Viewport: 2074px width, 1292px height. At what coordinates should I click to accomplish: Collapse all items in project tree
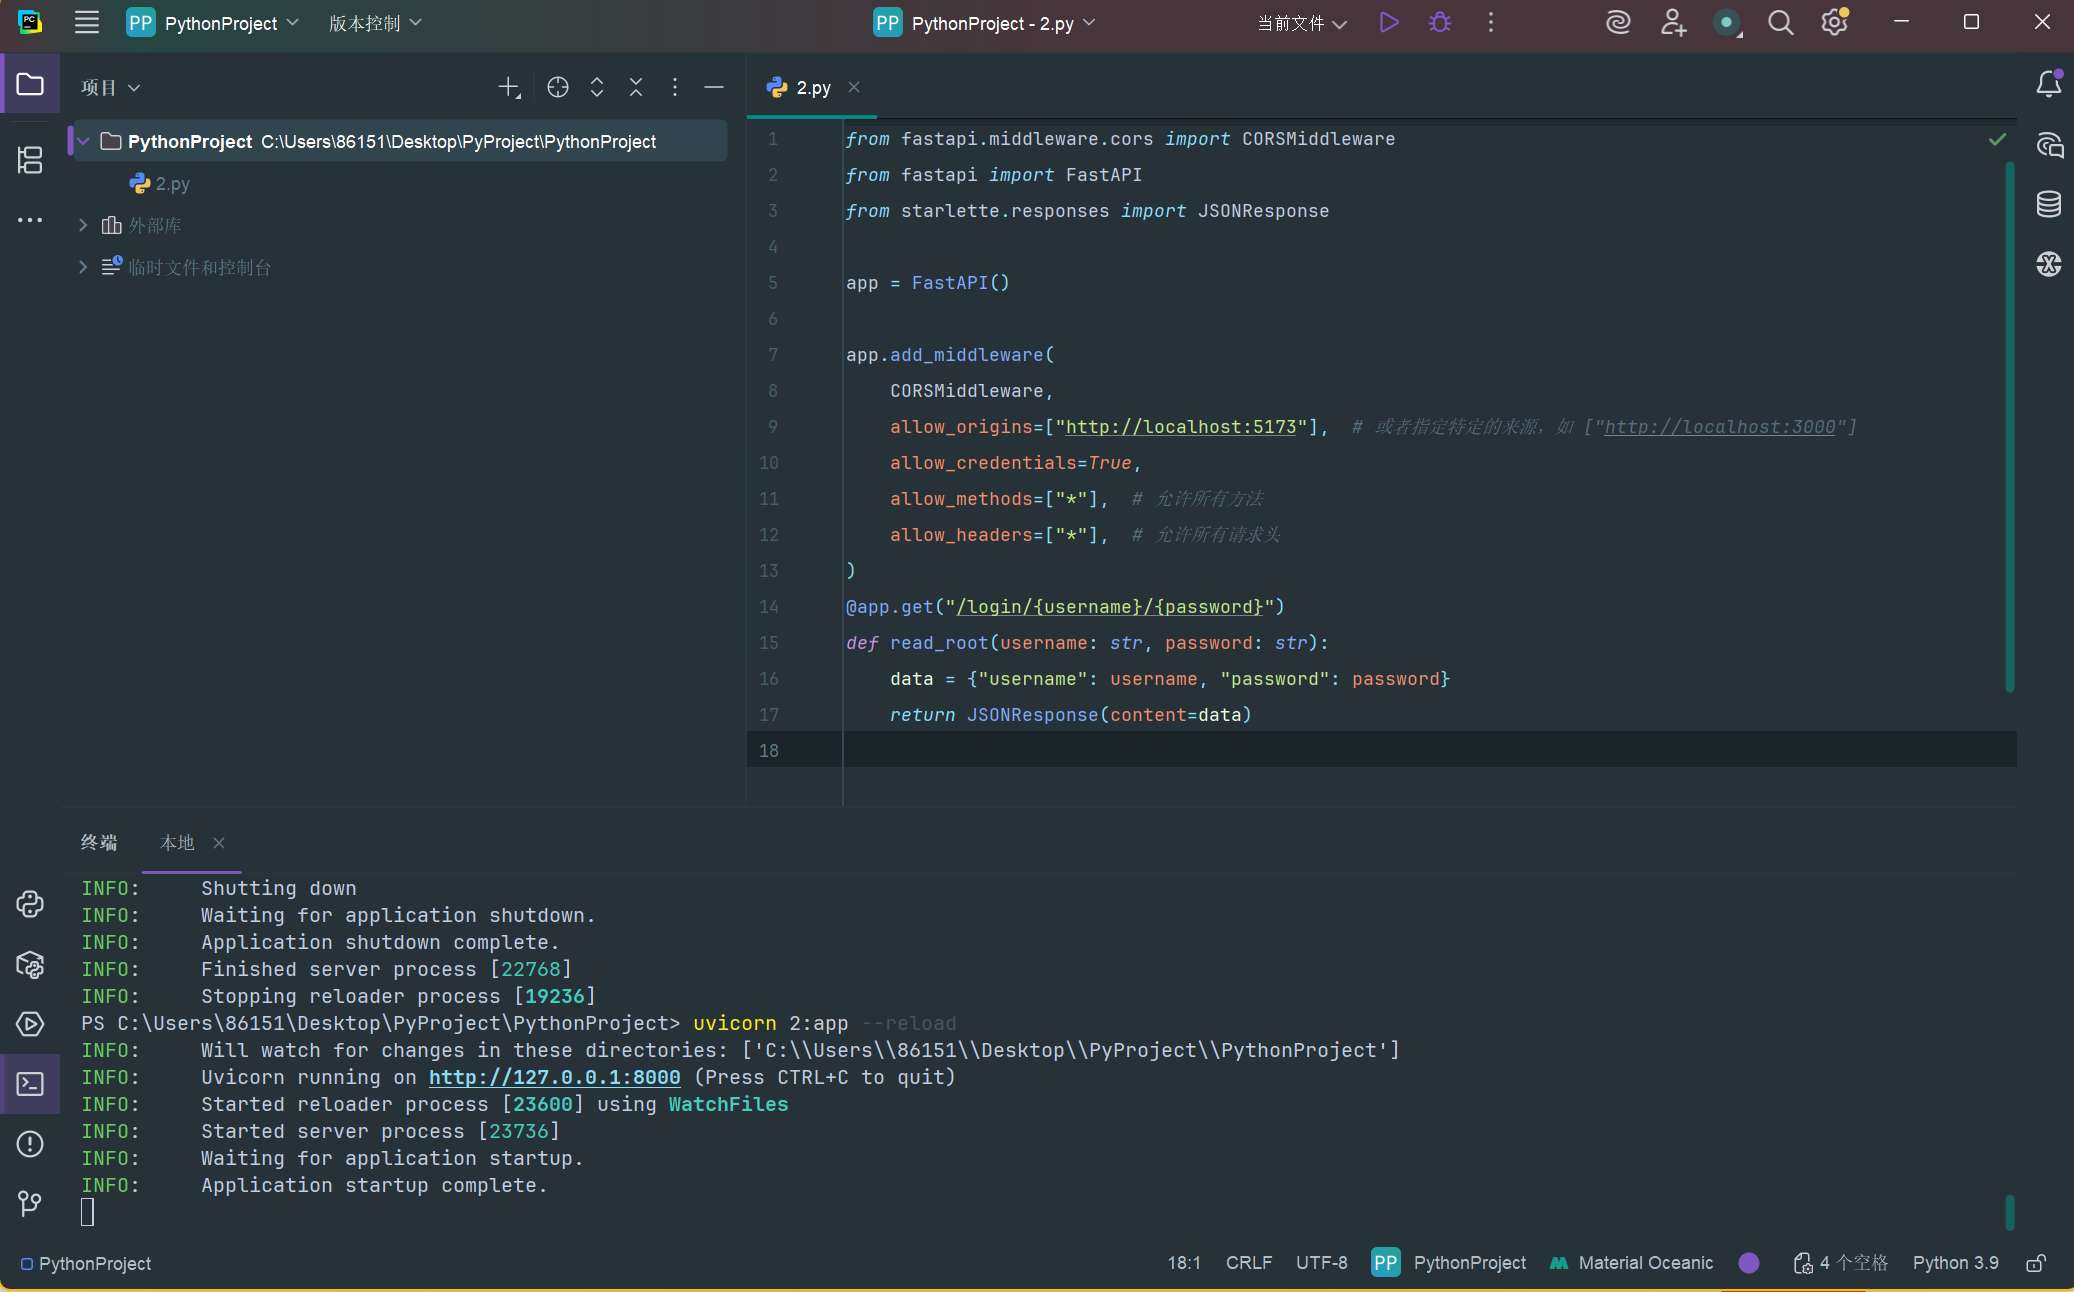pyautogui.click(x=636, y=88)
